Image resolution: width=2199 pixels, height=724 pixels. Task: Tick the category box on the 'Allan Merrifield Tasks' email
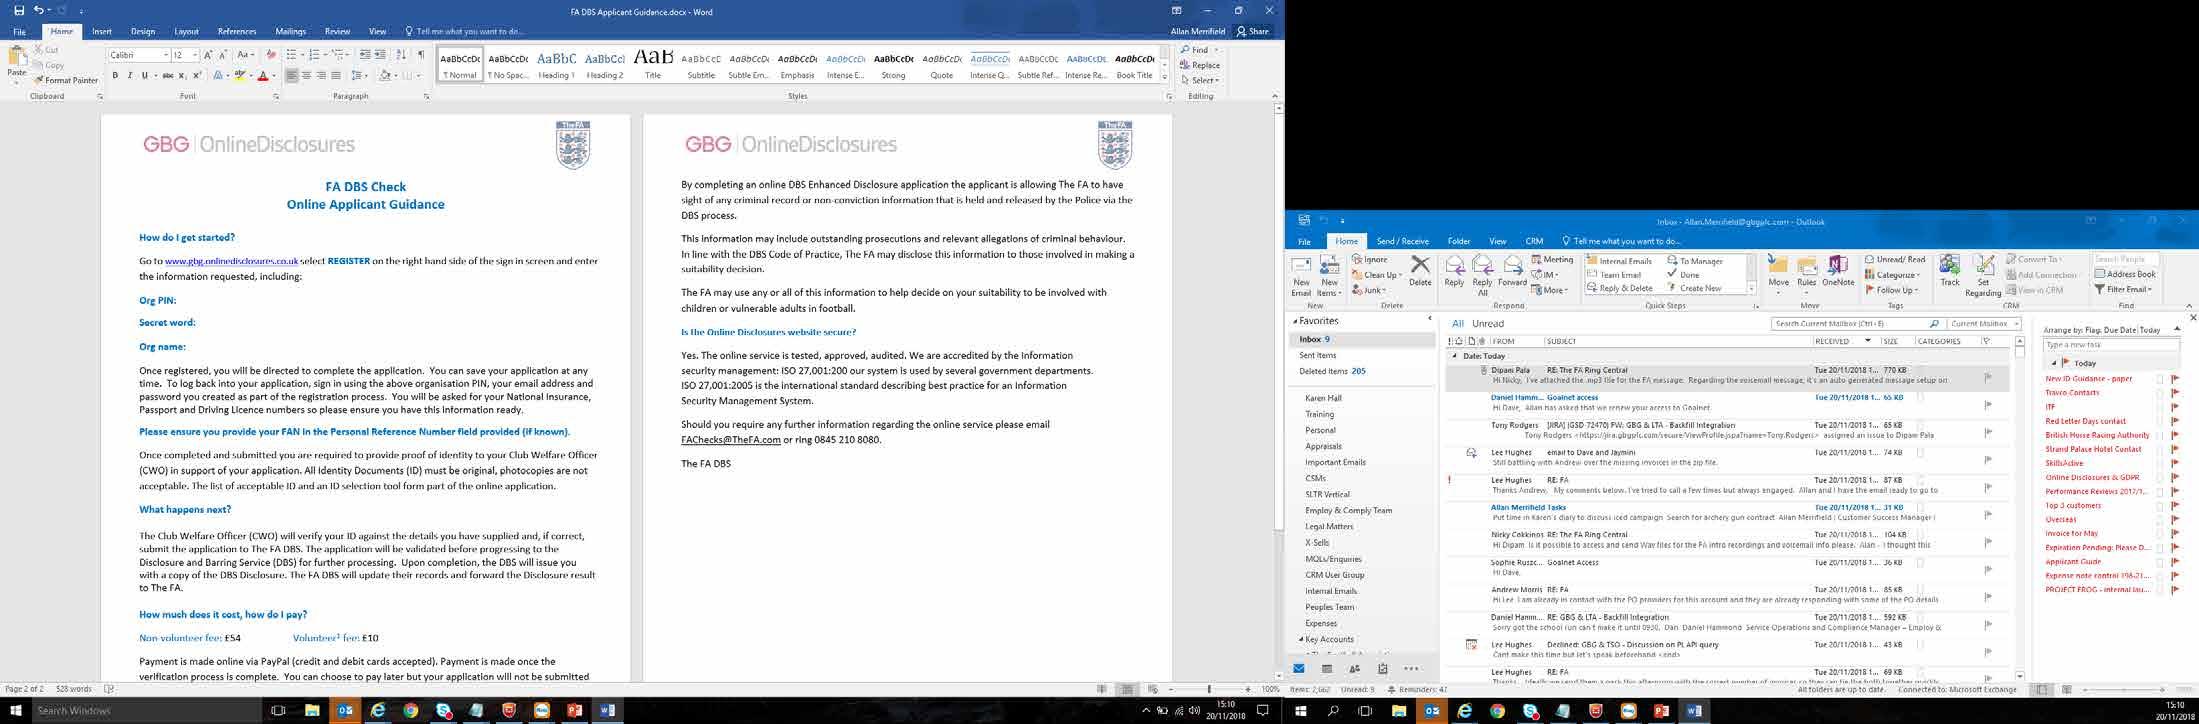[1921, 507]
